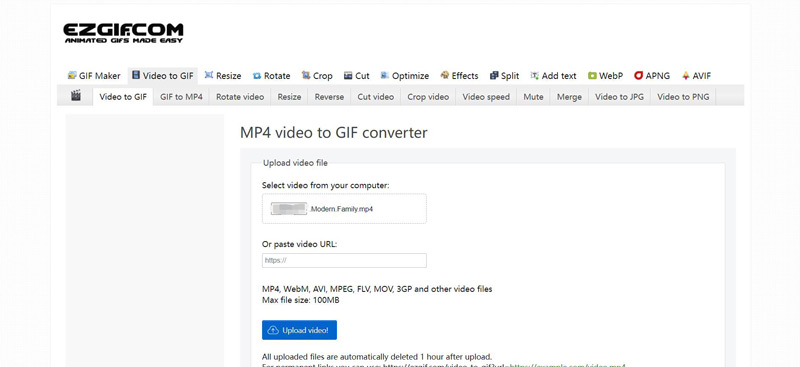
Task: Click the EZGIF.COM logo
Action: (123, 33)
